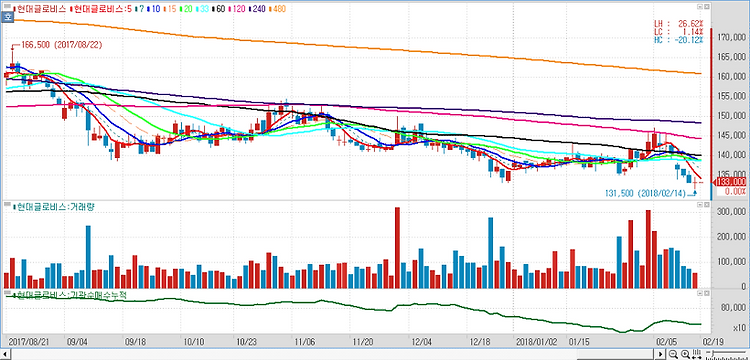Click the 300,000 volume axis label
Screen dimensions: 750x360
point(731,212)
